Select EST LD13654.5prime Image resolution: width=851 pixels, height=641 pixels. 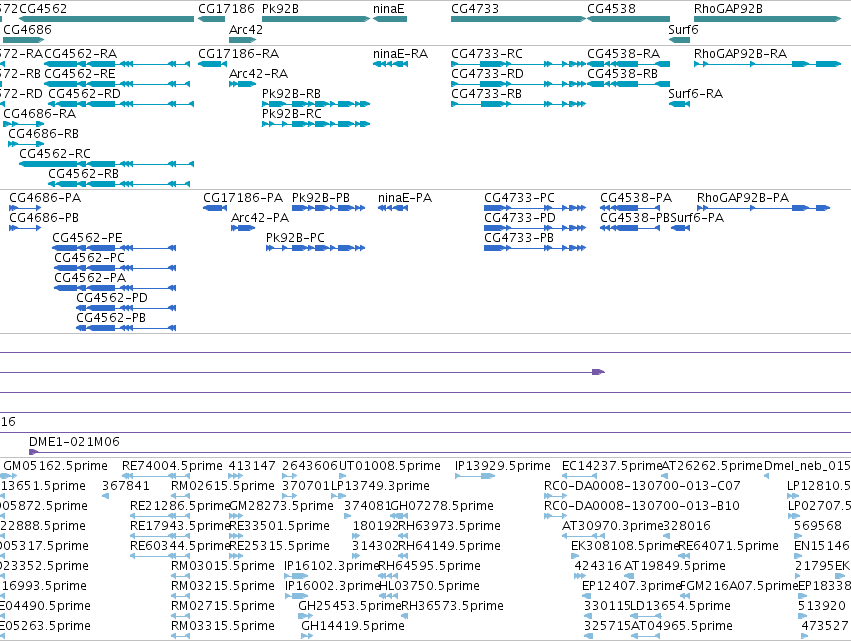680,606
